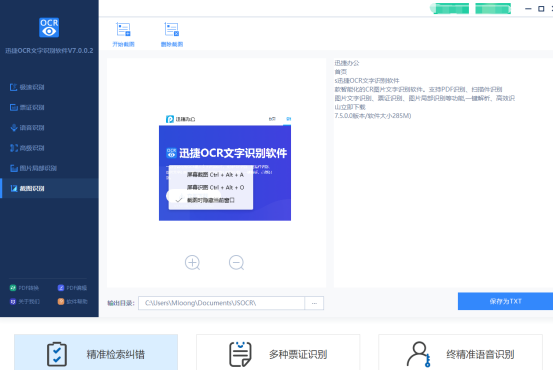The width and height of the screenshot is (553, 370).
Task: Click the result line 山立即下载
Action: 350,107
